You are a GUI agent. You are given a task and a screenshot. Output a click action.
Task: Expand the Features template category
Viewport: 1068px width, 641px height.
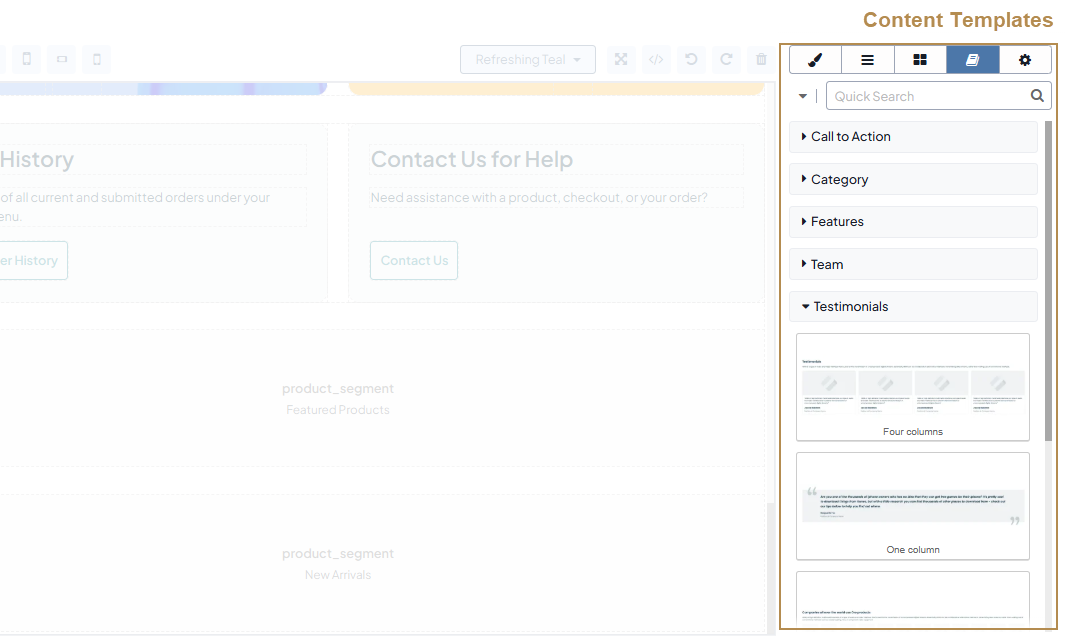point(912,222)
